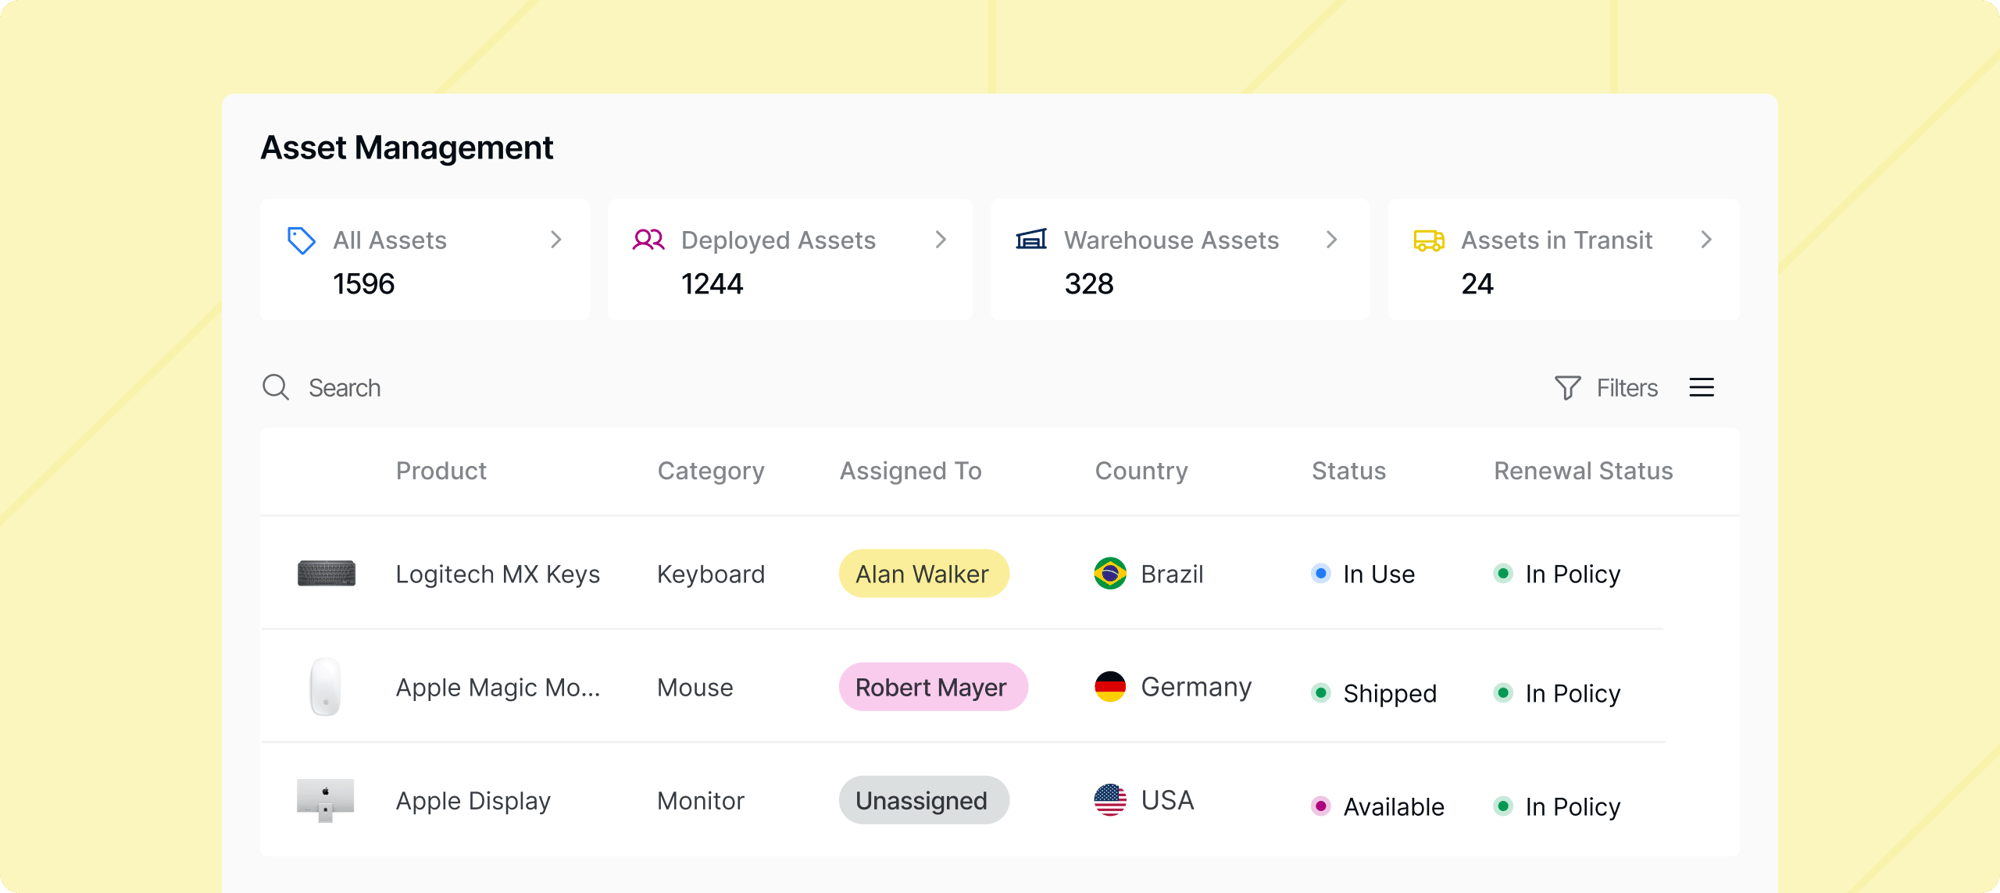Click the search magnifying glass icon

276,387
